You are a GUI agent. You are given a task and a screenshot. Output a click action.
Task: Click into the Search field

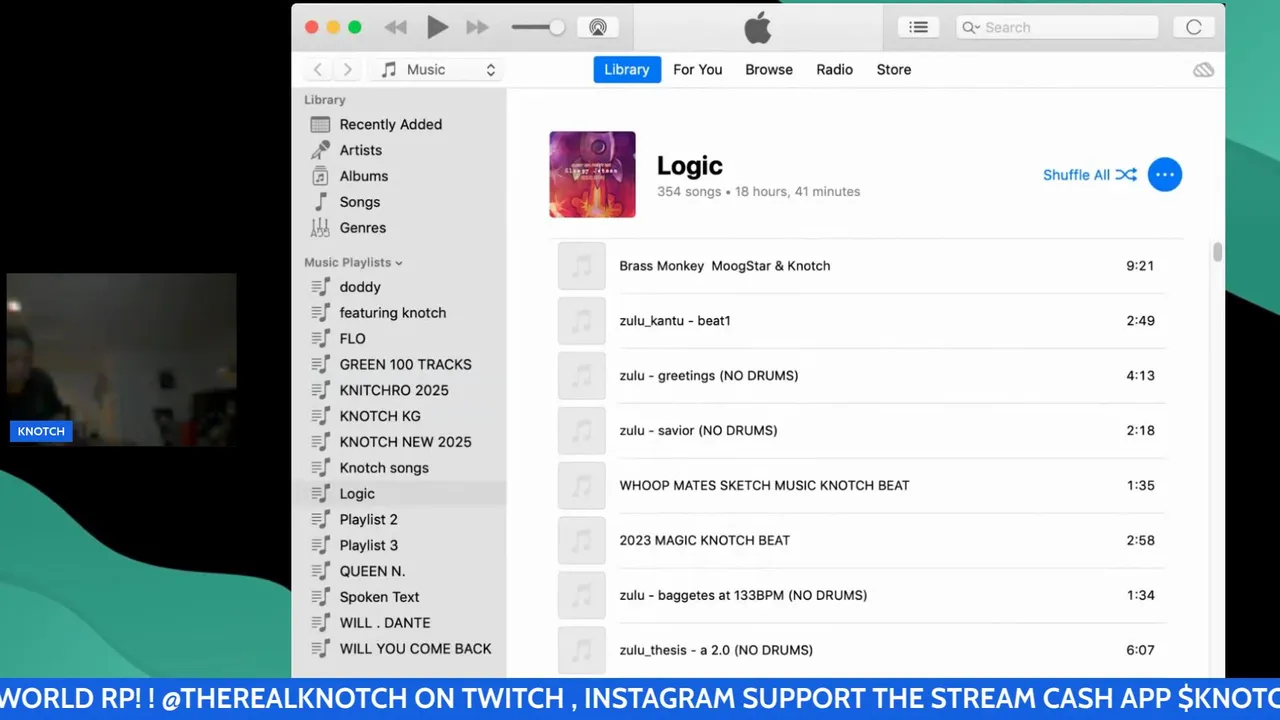coord(1057,27)
